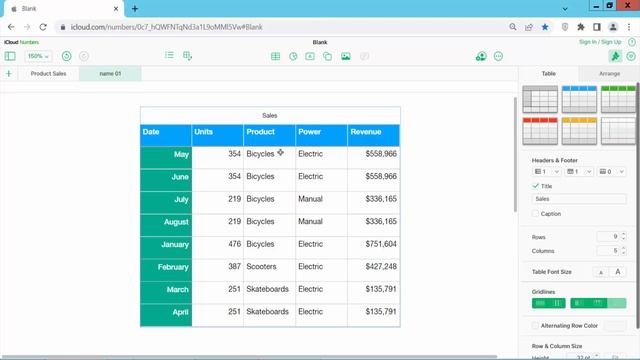Screen dimensions: 640x360
Task: Click the Rows stepper arrows
Action: coord(623,236)
